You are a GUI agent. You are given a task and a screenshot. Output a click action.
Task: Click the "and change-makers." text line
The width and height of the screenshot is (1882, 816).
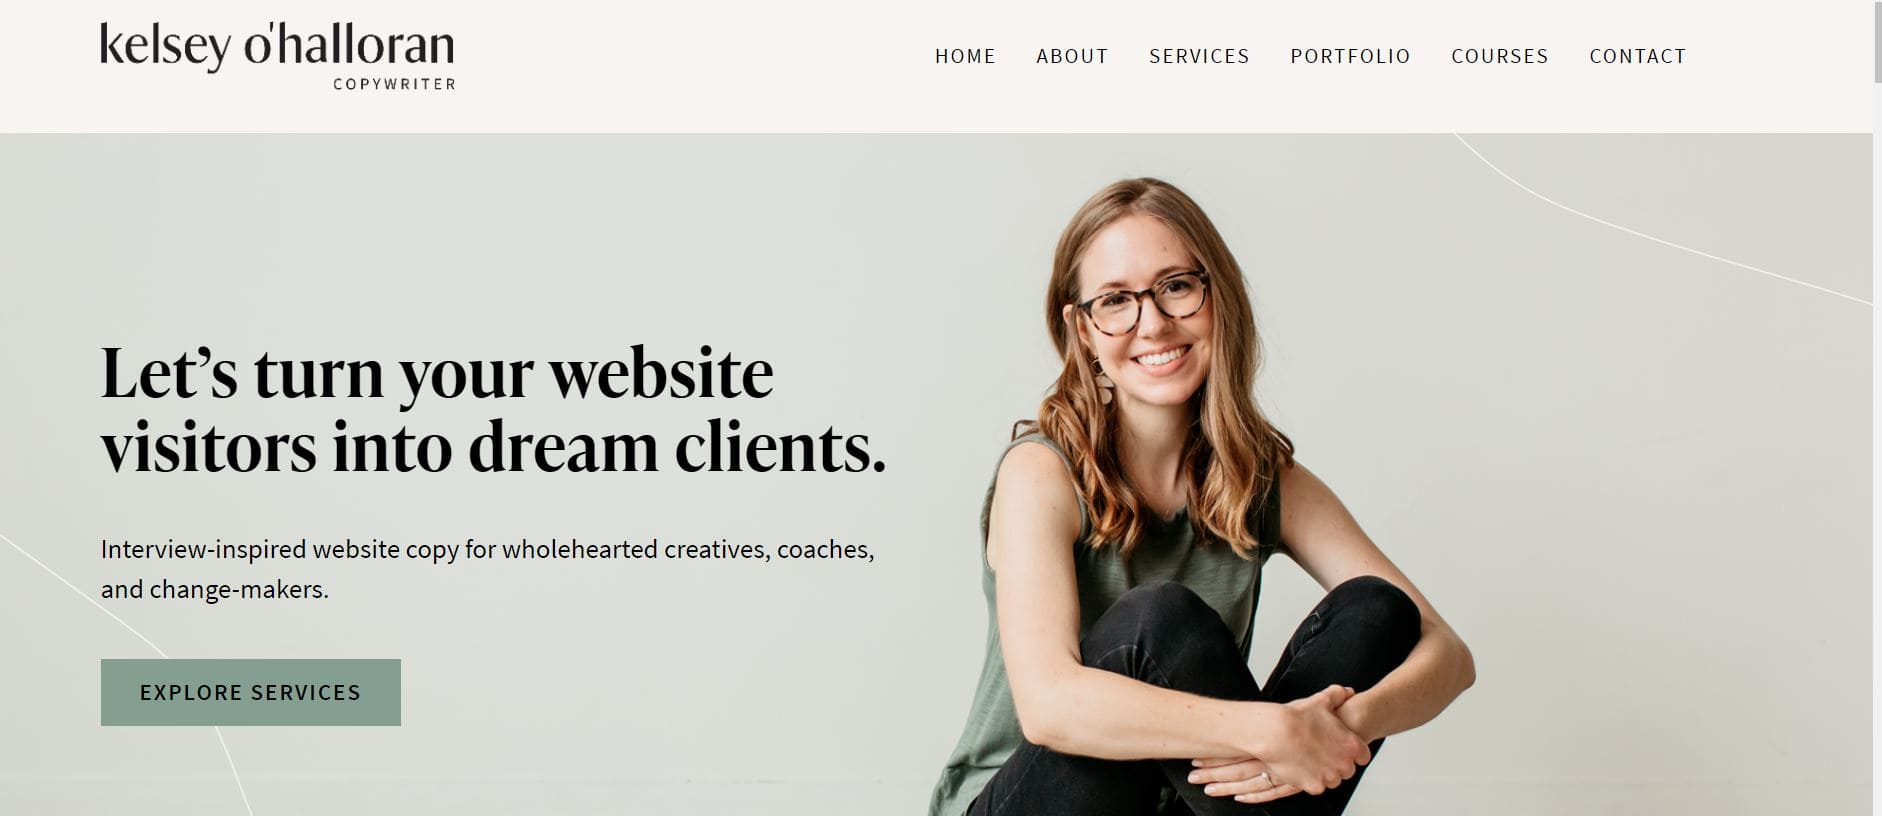(x=215, y=590)
